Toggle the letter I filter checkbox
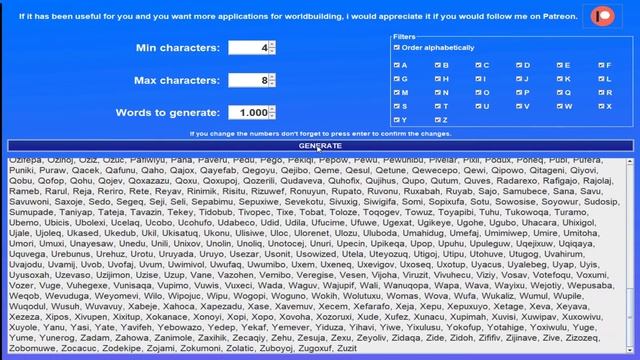 tap(478, 79)
